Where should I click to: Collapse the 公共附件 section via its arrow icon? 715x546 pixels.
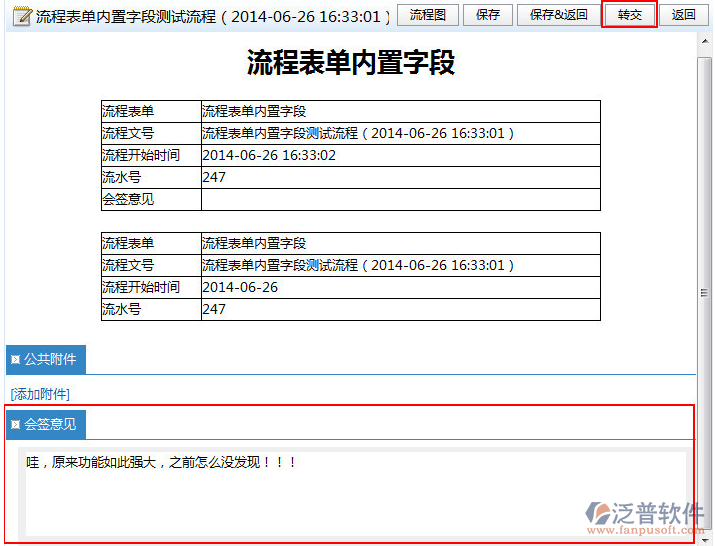point(15,360)
